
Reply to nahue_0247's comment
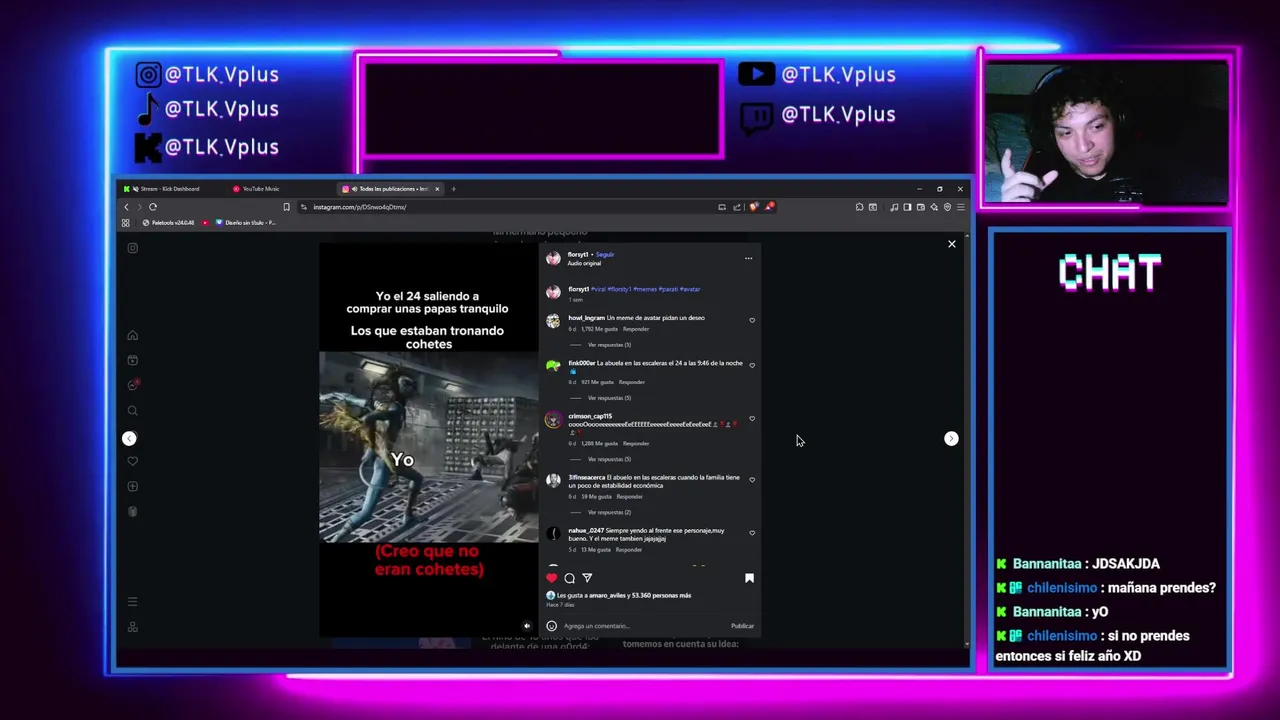[628, 550]
